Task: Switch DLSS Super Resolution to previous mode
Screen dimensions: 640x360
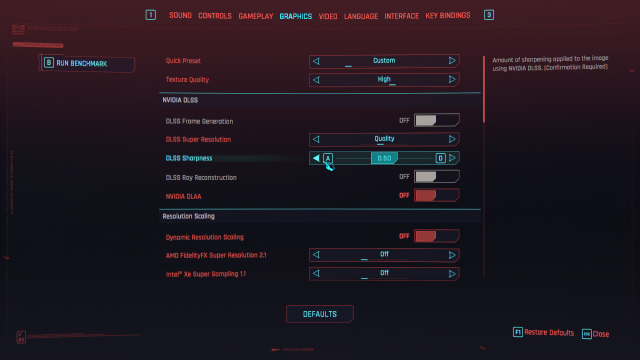Action: [316, 139]
